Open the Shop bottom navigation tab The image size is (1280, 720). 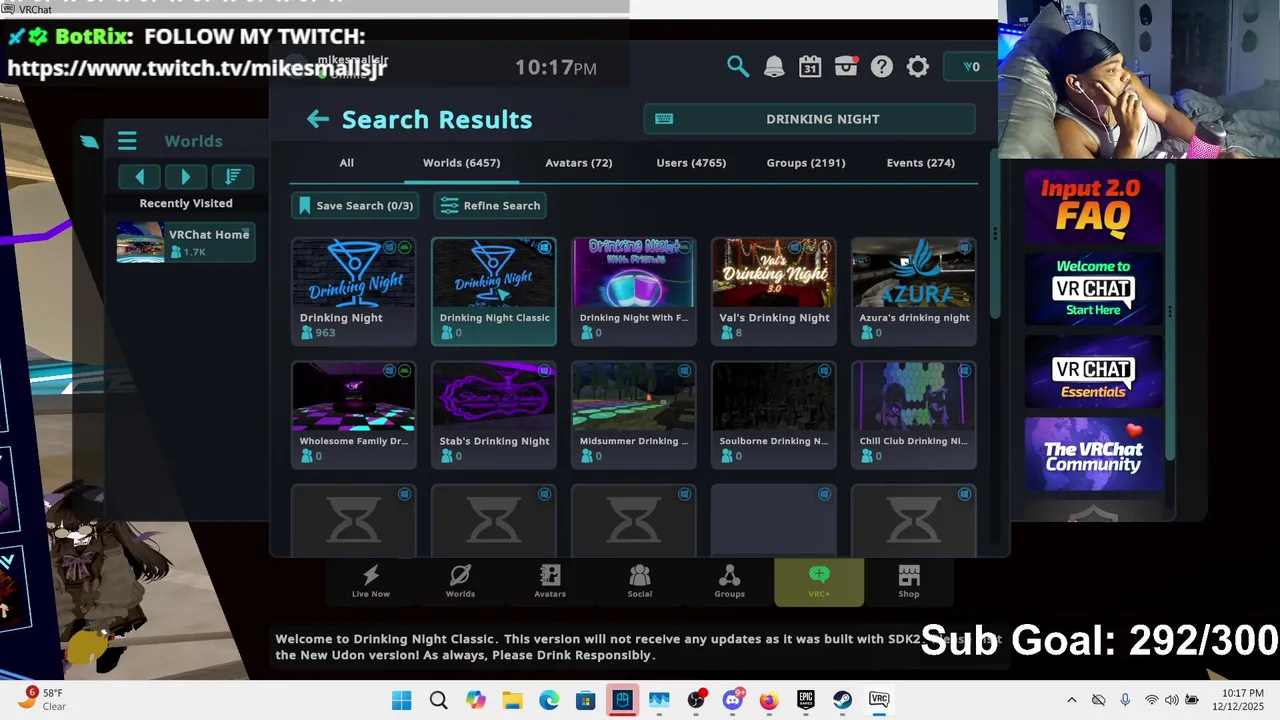[909, 581]
